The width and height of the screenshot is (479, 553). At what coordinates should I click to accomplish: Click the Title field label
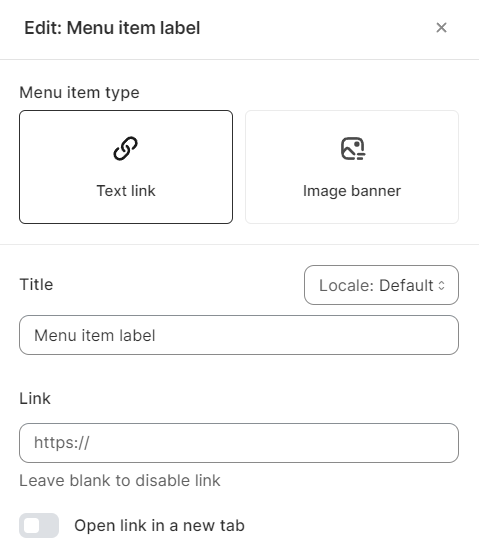click(x=36, y=284)
